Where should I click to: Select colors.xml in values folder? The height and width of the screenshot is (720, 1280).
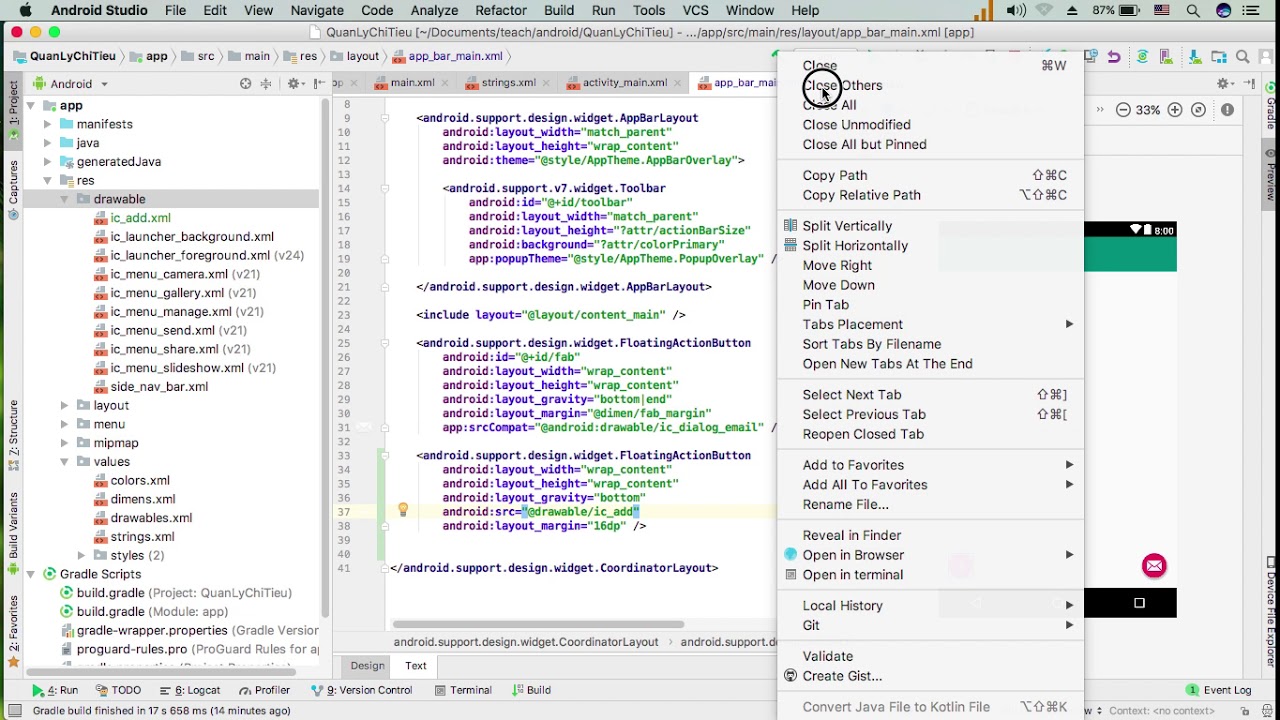140,481
